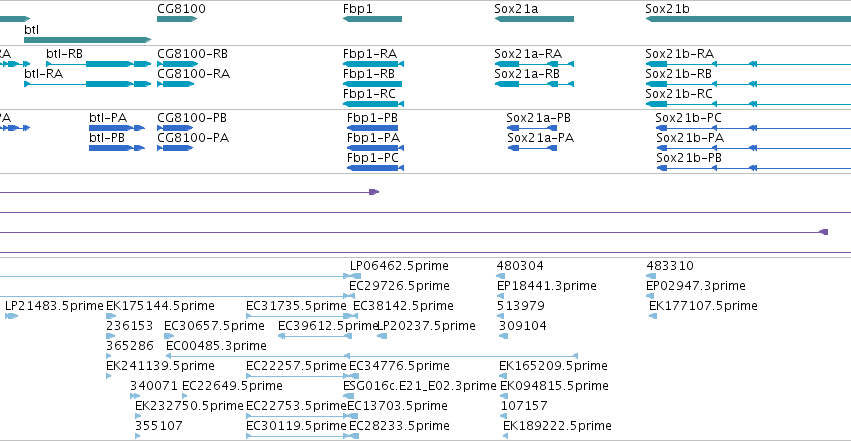Click EST label EK189222.5prime
Image resolution: width=851 pixels, height=441 pixels.
557,426
